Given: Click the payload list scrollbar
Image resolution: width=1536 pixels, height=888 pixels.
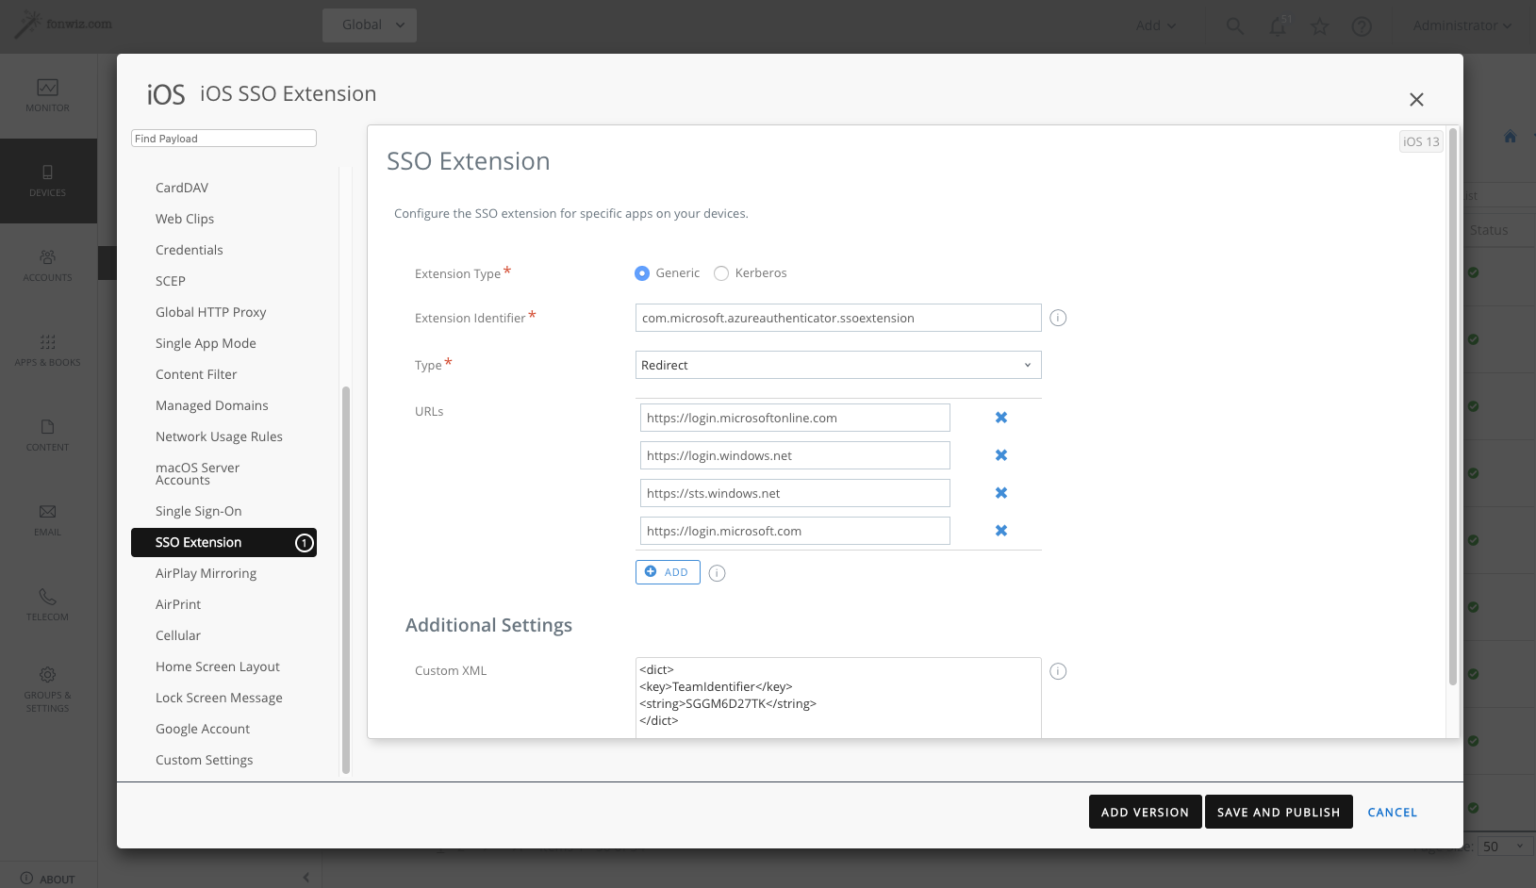Looking at the screenshot, I should (346, 580).
